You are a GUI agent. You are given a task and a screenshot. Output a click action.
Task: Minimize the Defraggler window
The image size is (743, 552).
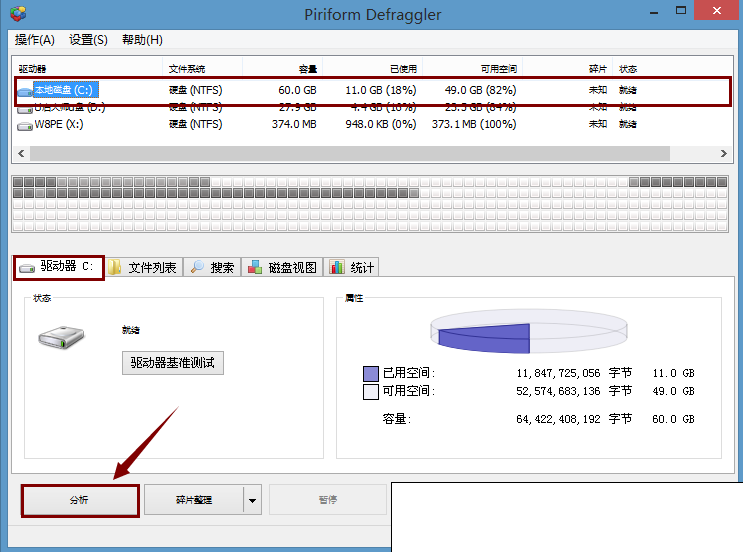pyautogui.click(x=654, y=11)
